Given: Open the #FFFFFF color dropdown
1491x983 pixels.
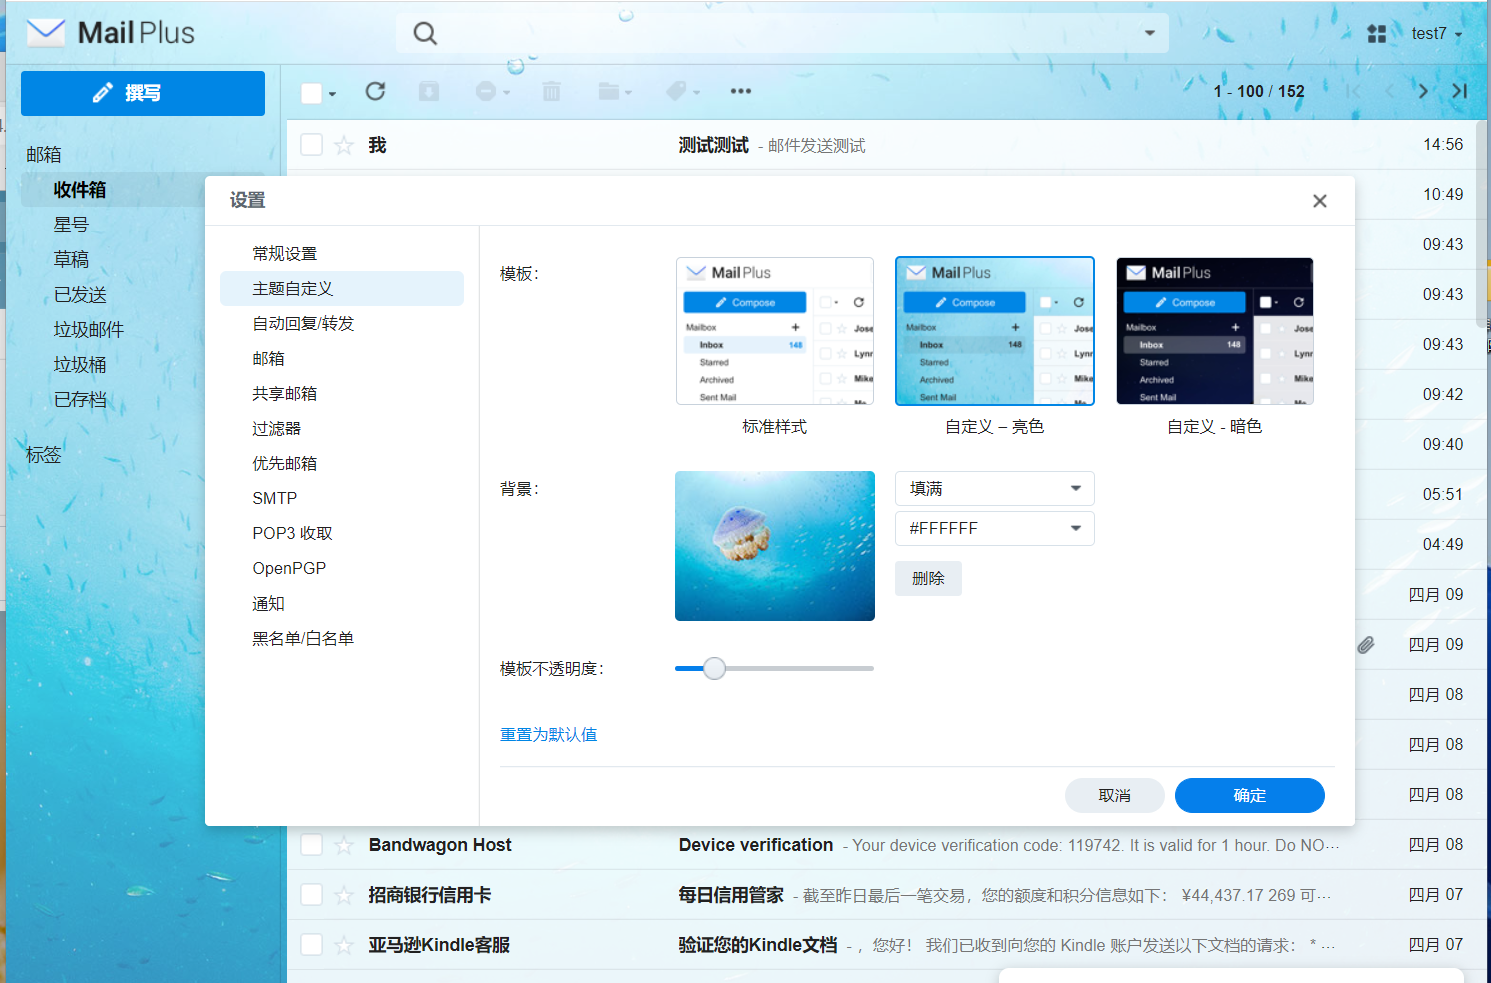Looking at the screenshot, I should coord(995,529).
